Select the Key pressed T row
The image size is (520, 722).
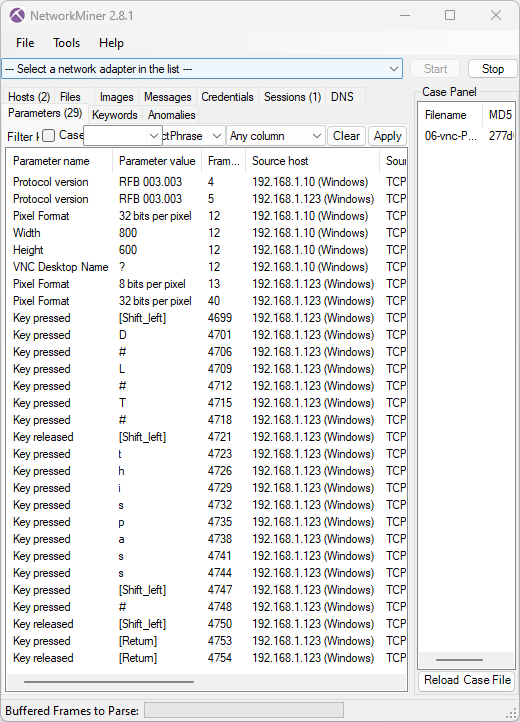click(207, 403)
